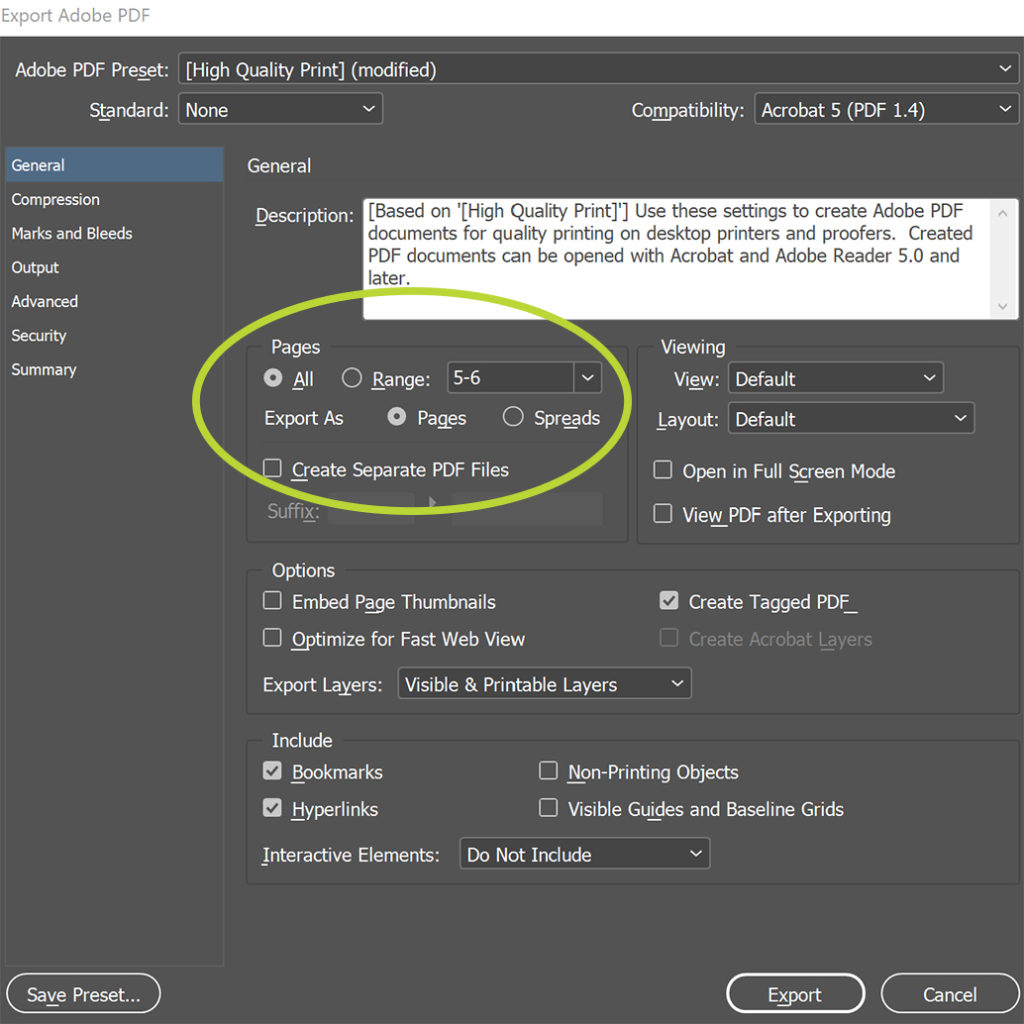Image resolution: width=1024 pixels, height=1024 pixels.
Task: Open the Export Layers dropdown
Action: tap(545, 683)
